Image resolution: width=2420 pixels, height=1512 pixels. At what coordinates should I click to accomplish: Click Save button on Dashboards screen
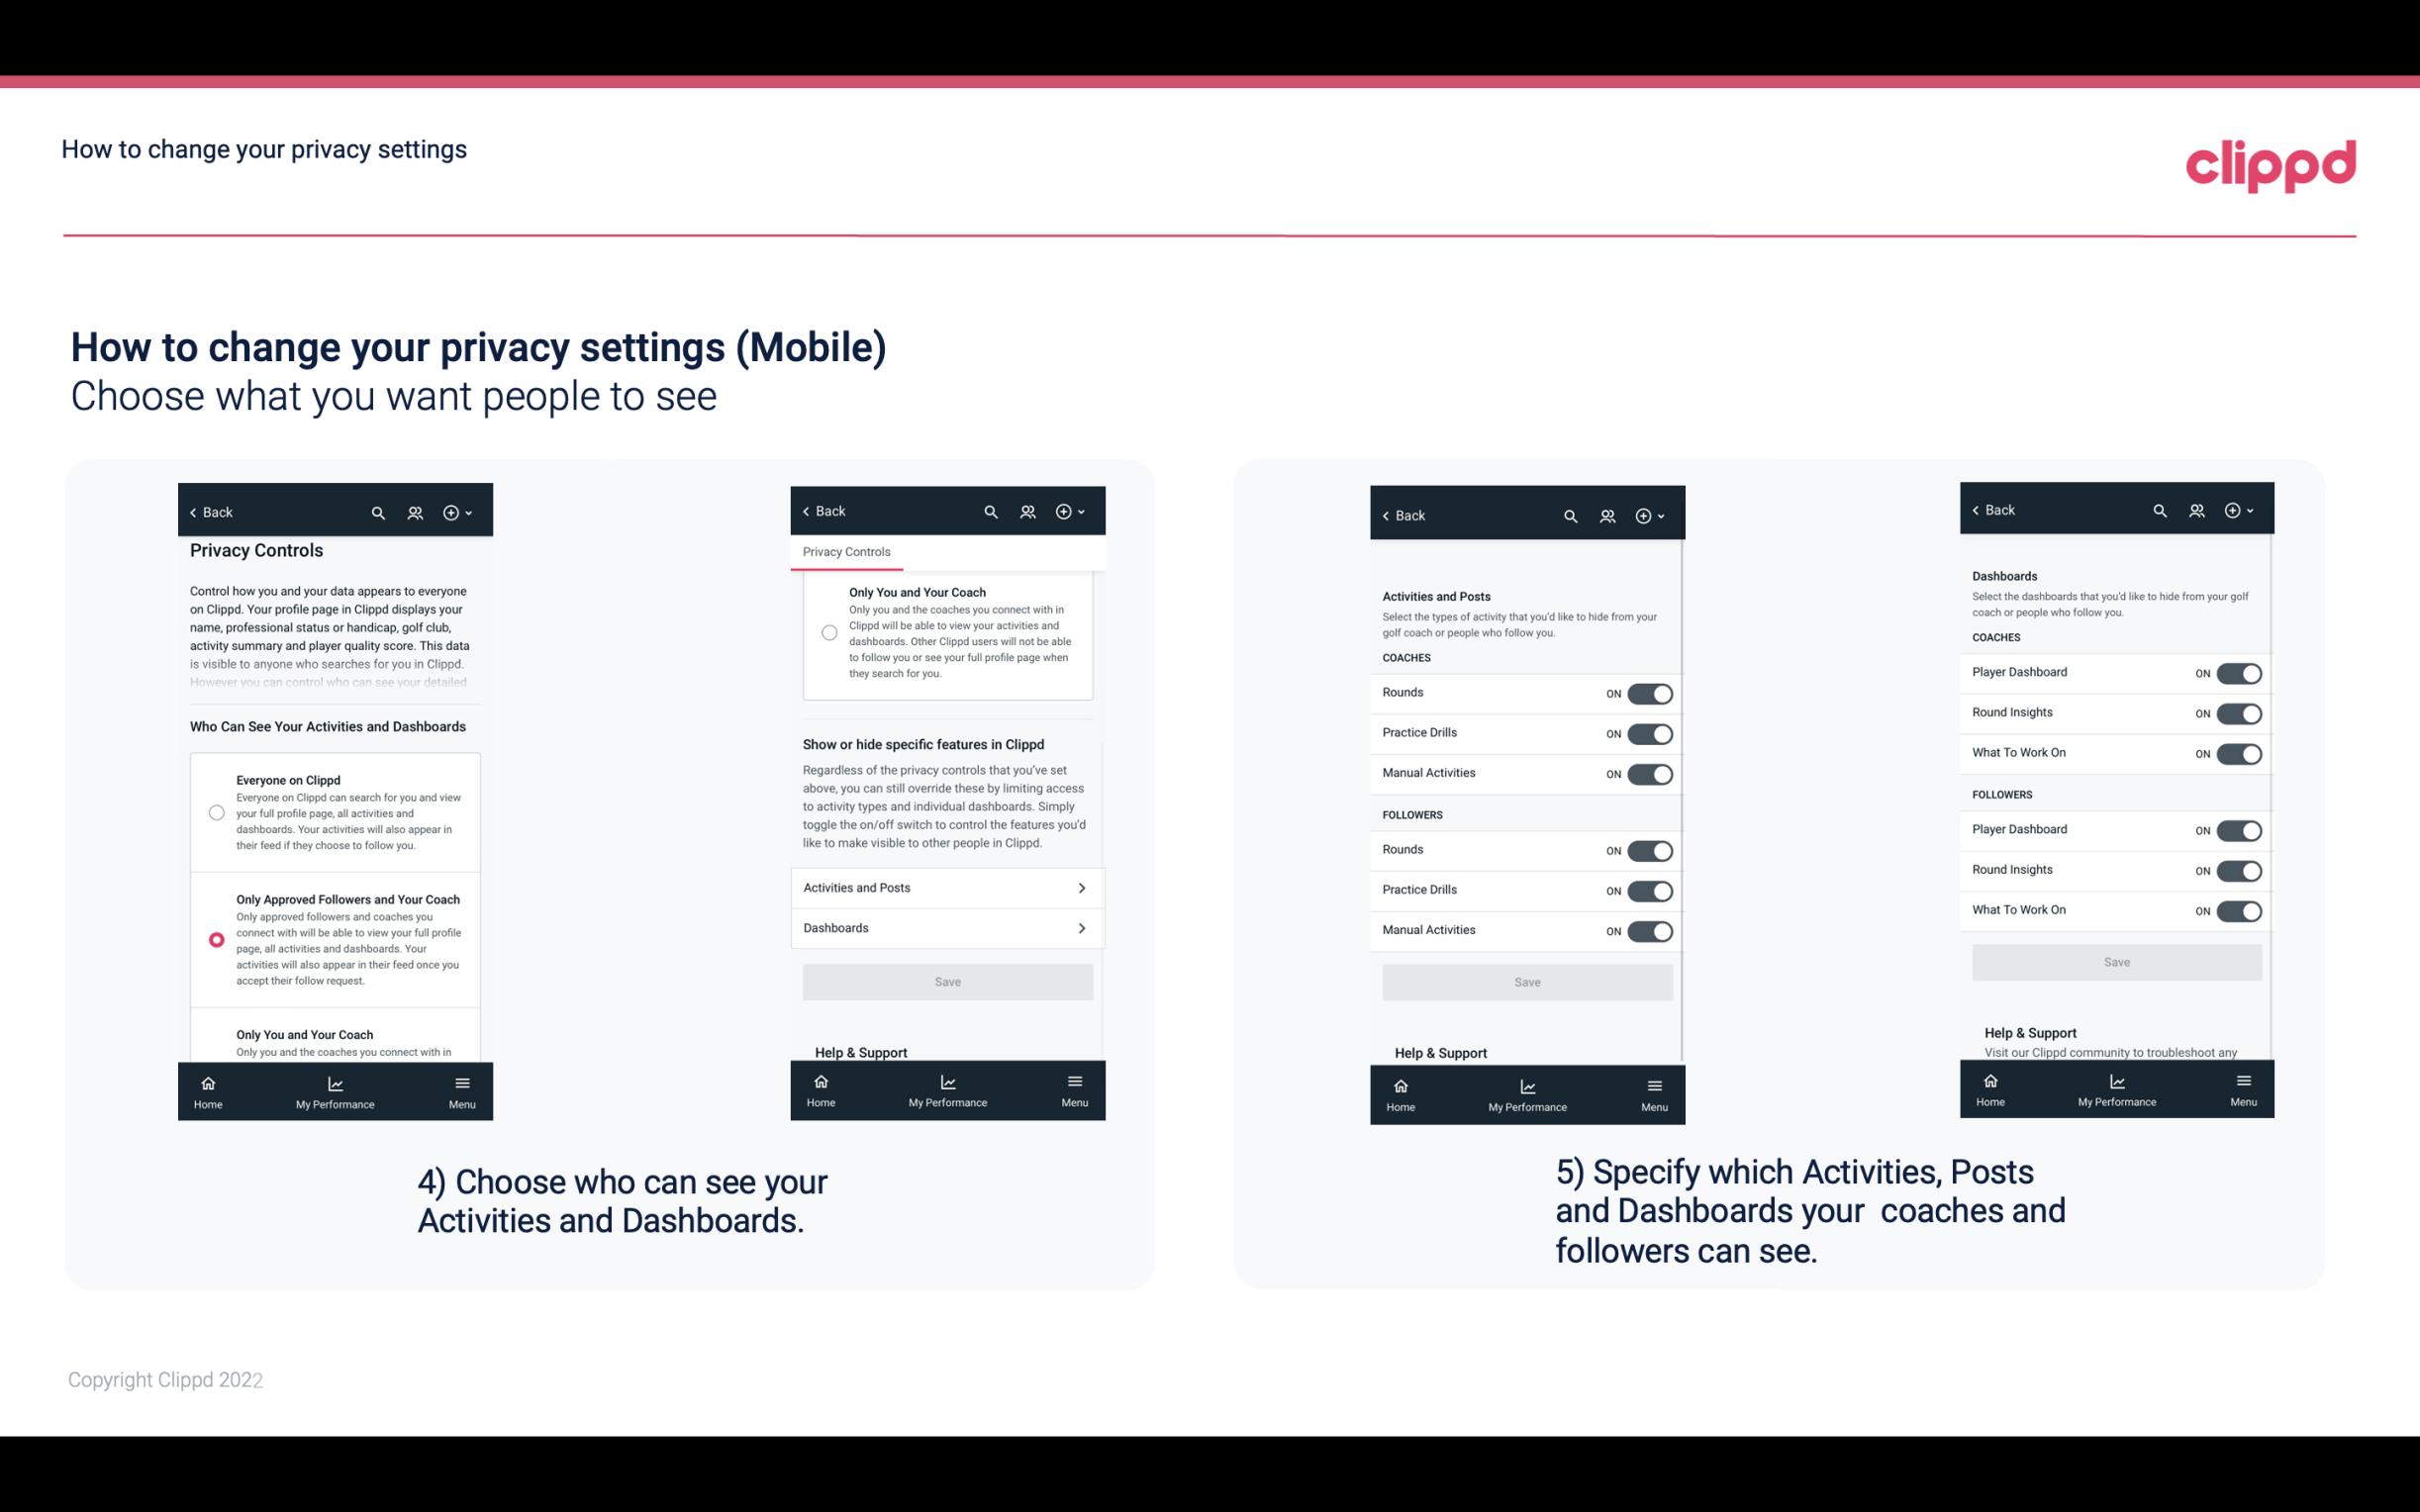click(x=2115, y=960)
